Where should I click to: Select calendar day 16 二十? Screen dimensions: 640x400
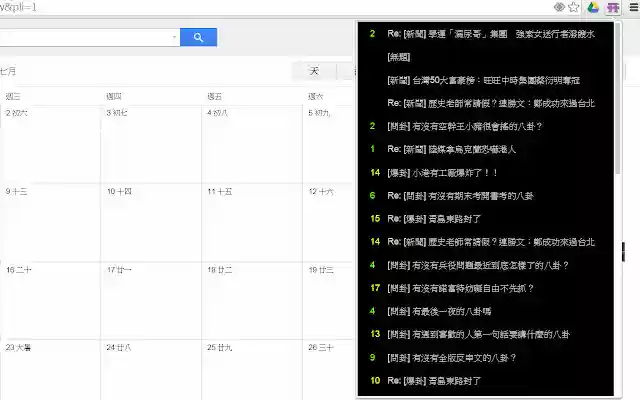[x=19, y=270]
